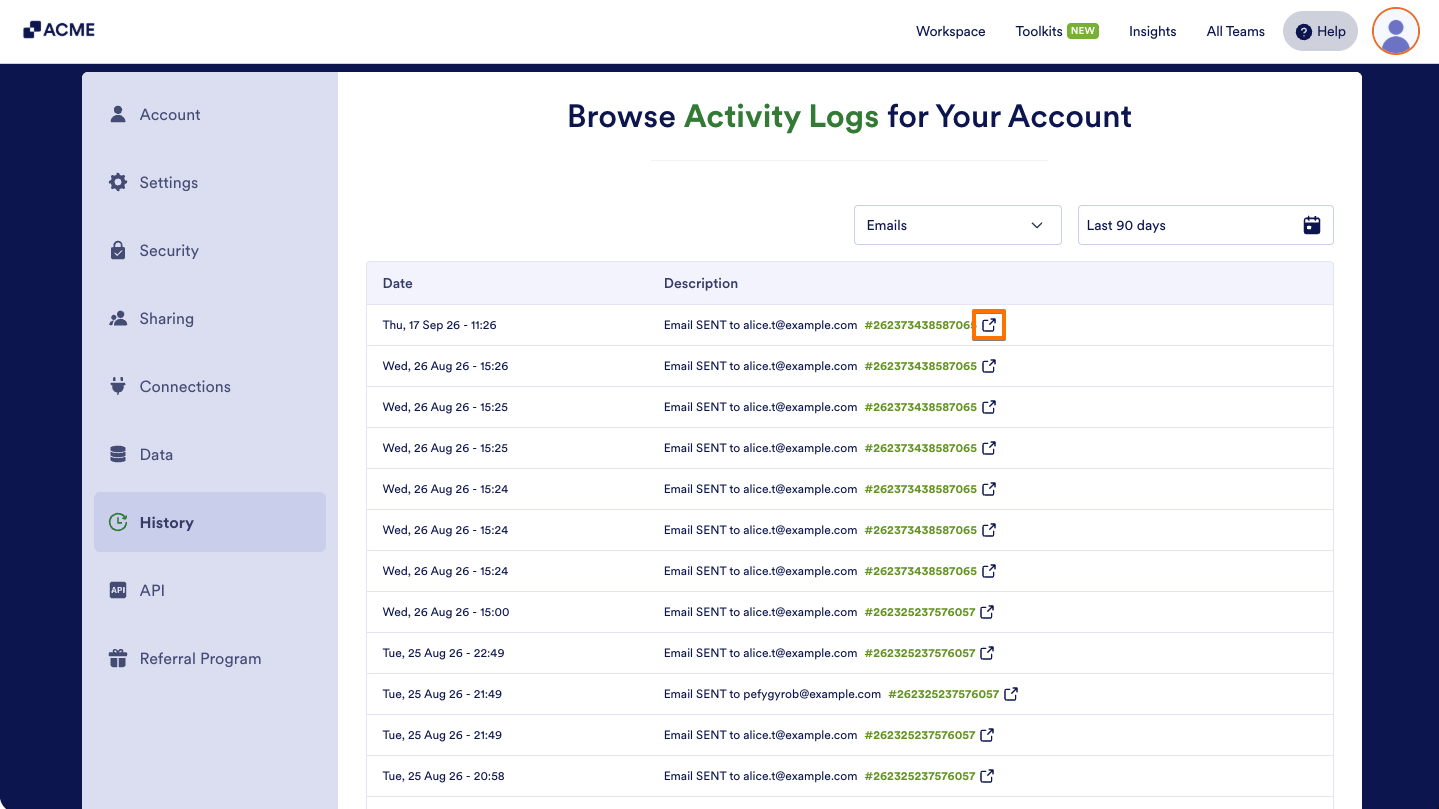
Task: Click the calendar icon in date range
Action: (x=1312, y=225)
